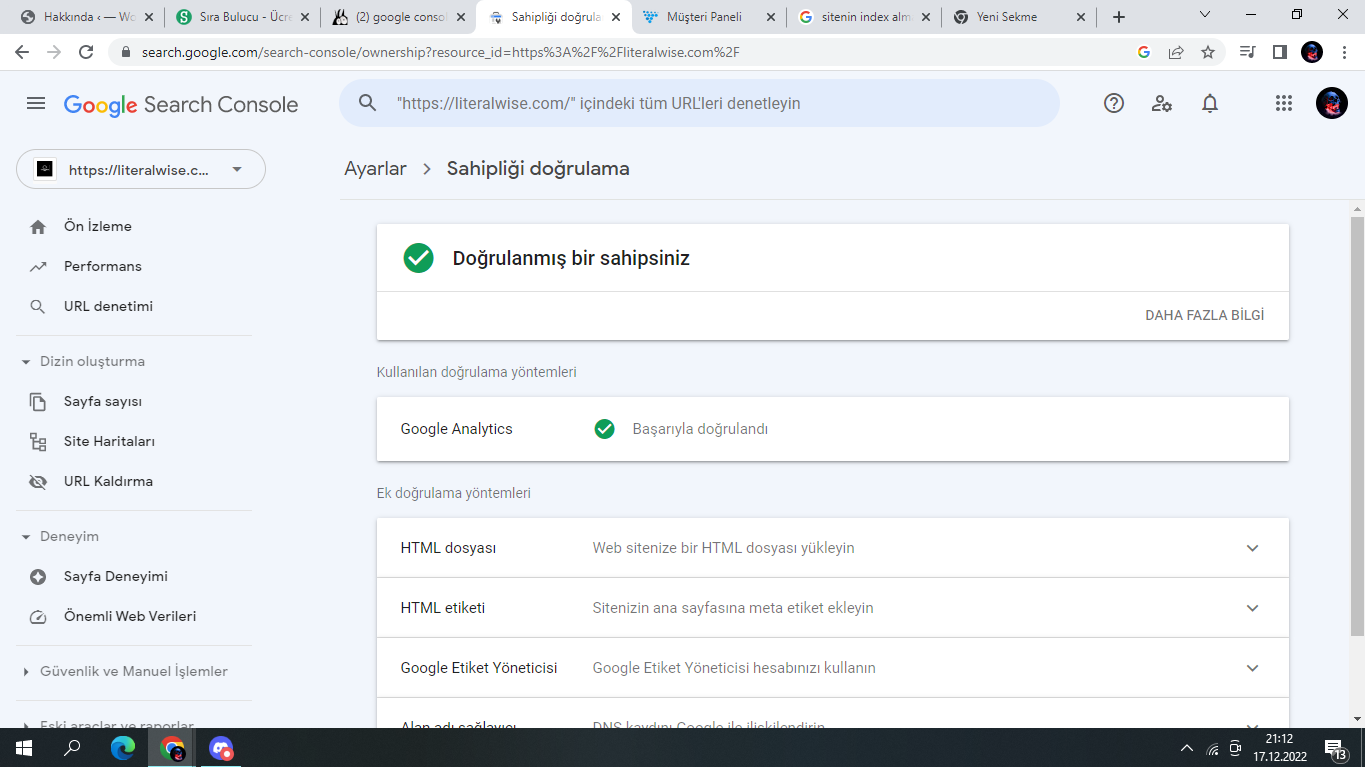The height and width of the screenshot is (767, 1365).
Task: Click the magnifier icon in URL inspection bar
Action: click(367, 103)
